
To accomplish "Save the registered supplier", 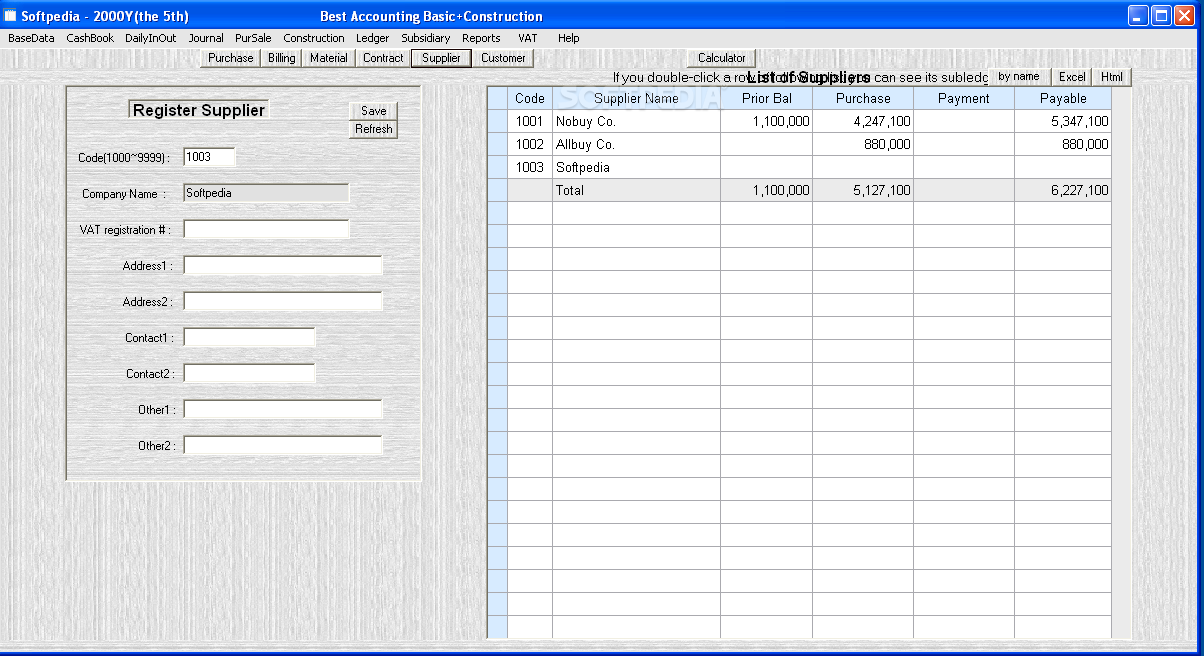I will 374,111.
